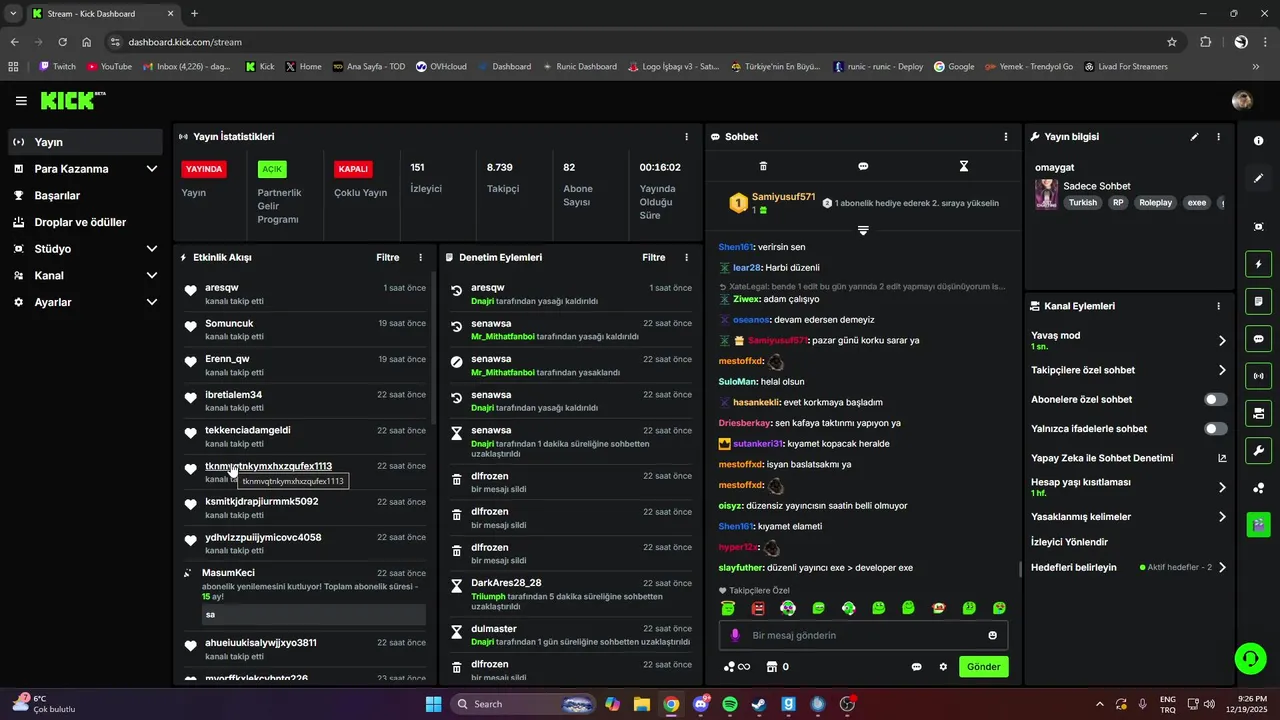
Task: Collapse pinned leaderboard chevron under Samiyusuf571
Action: tap(863, 230)
